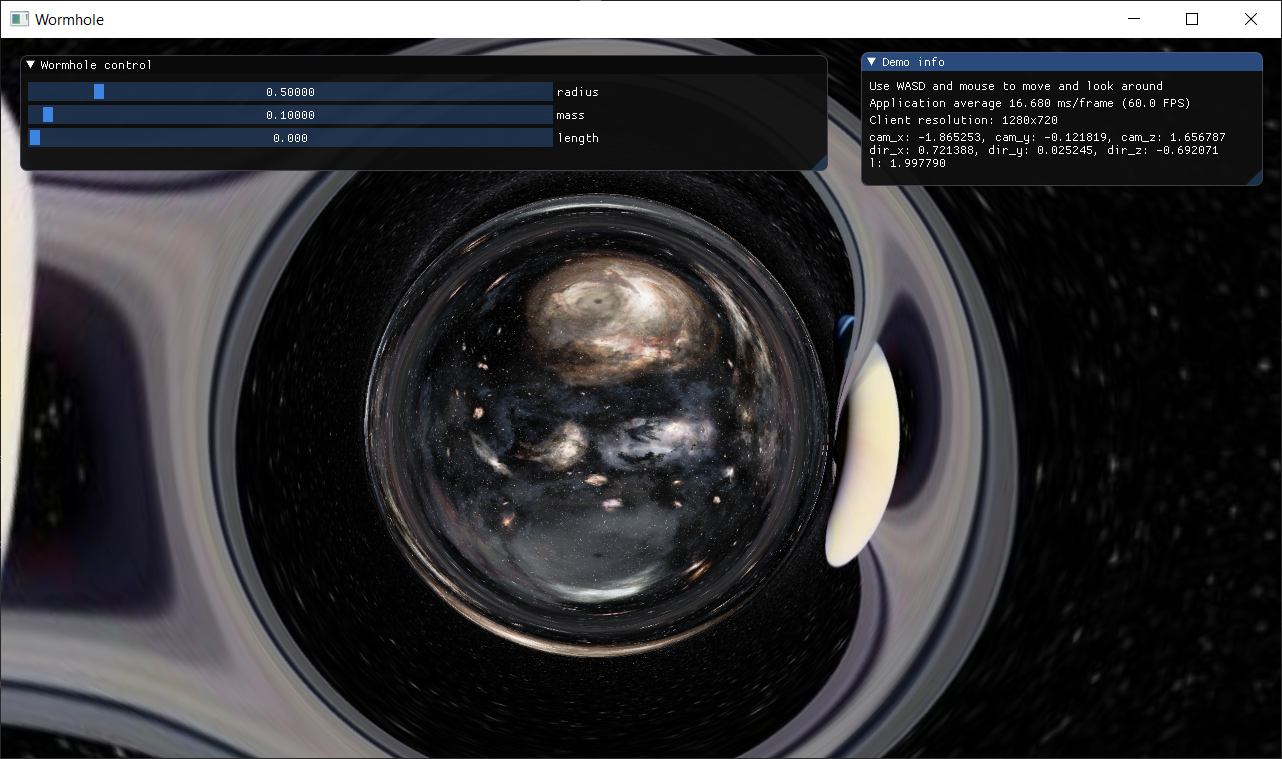This screenshot has height=759, width=1282.
Task: Click the length slider showing 0.000
Action: click(290, 138)
